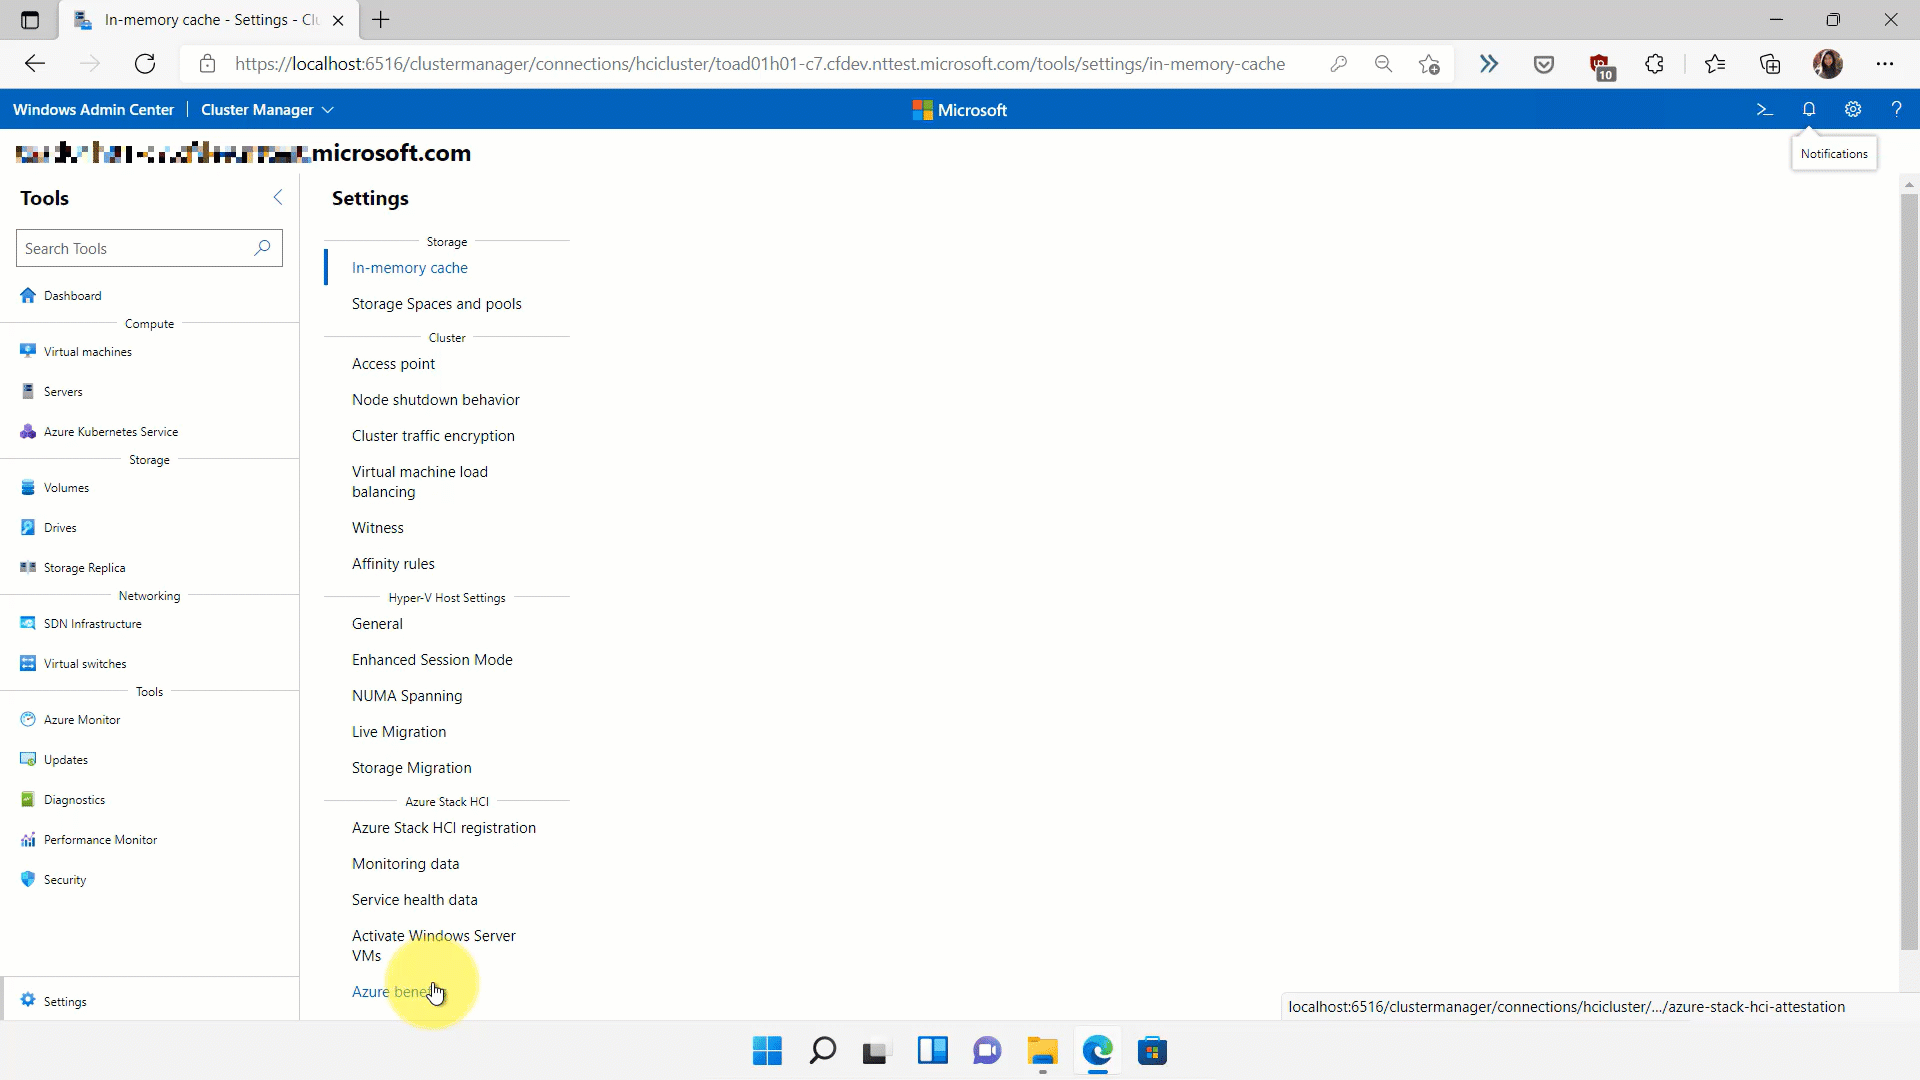The width and height of the screenshot is (1920, 1080).
Task: Select In-memory cache setting
Action: (x=410, y=268)
